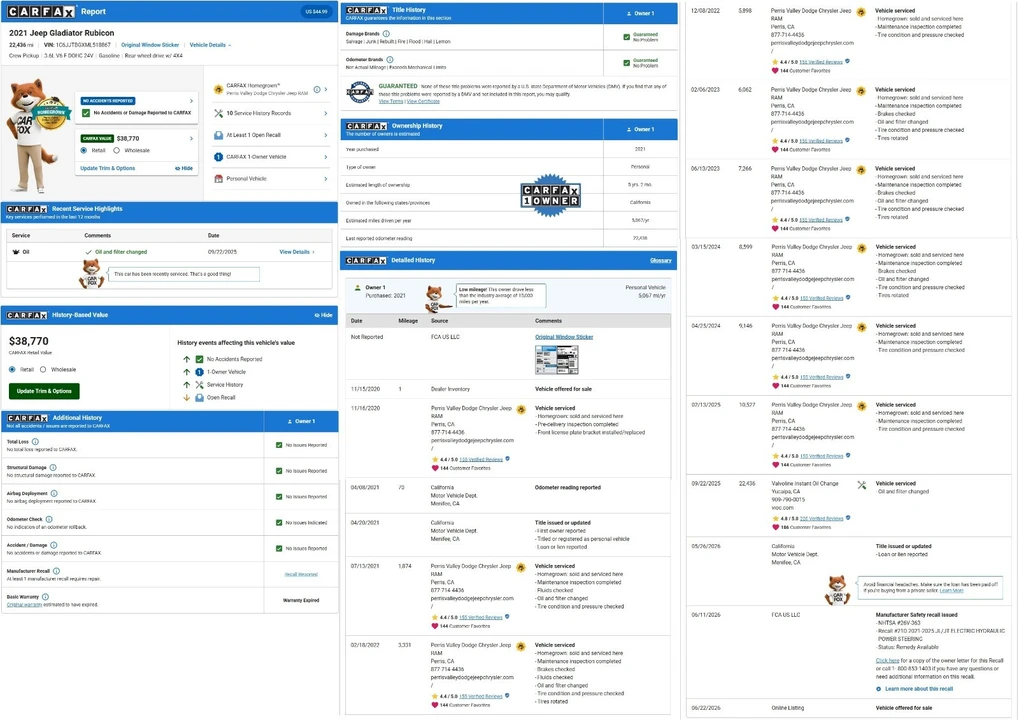Open the info icon beside Odometer Brands
This screenshot has height=720, width=1019.
click(x=390, y=59)
